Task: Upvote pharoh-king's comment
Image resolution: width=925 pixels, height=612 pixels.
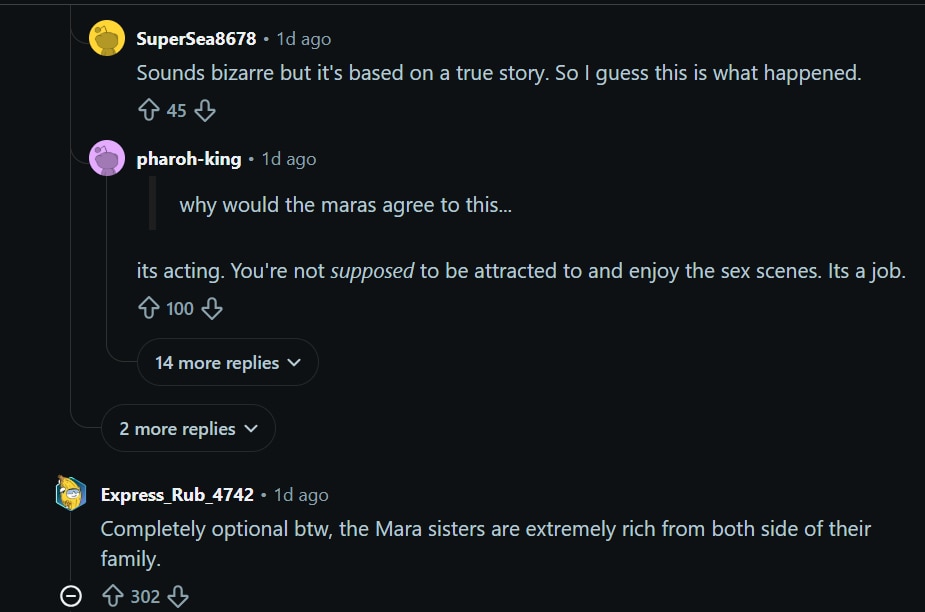Action: click(149, 308)
